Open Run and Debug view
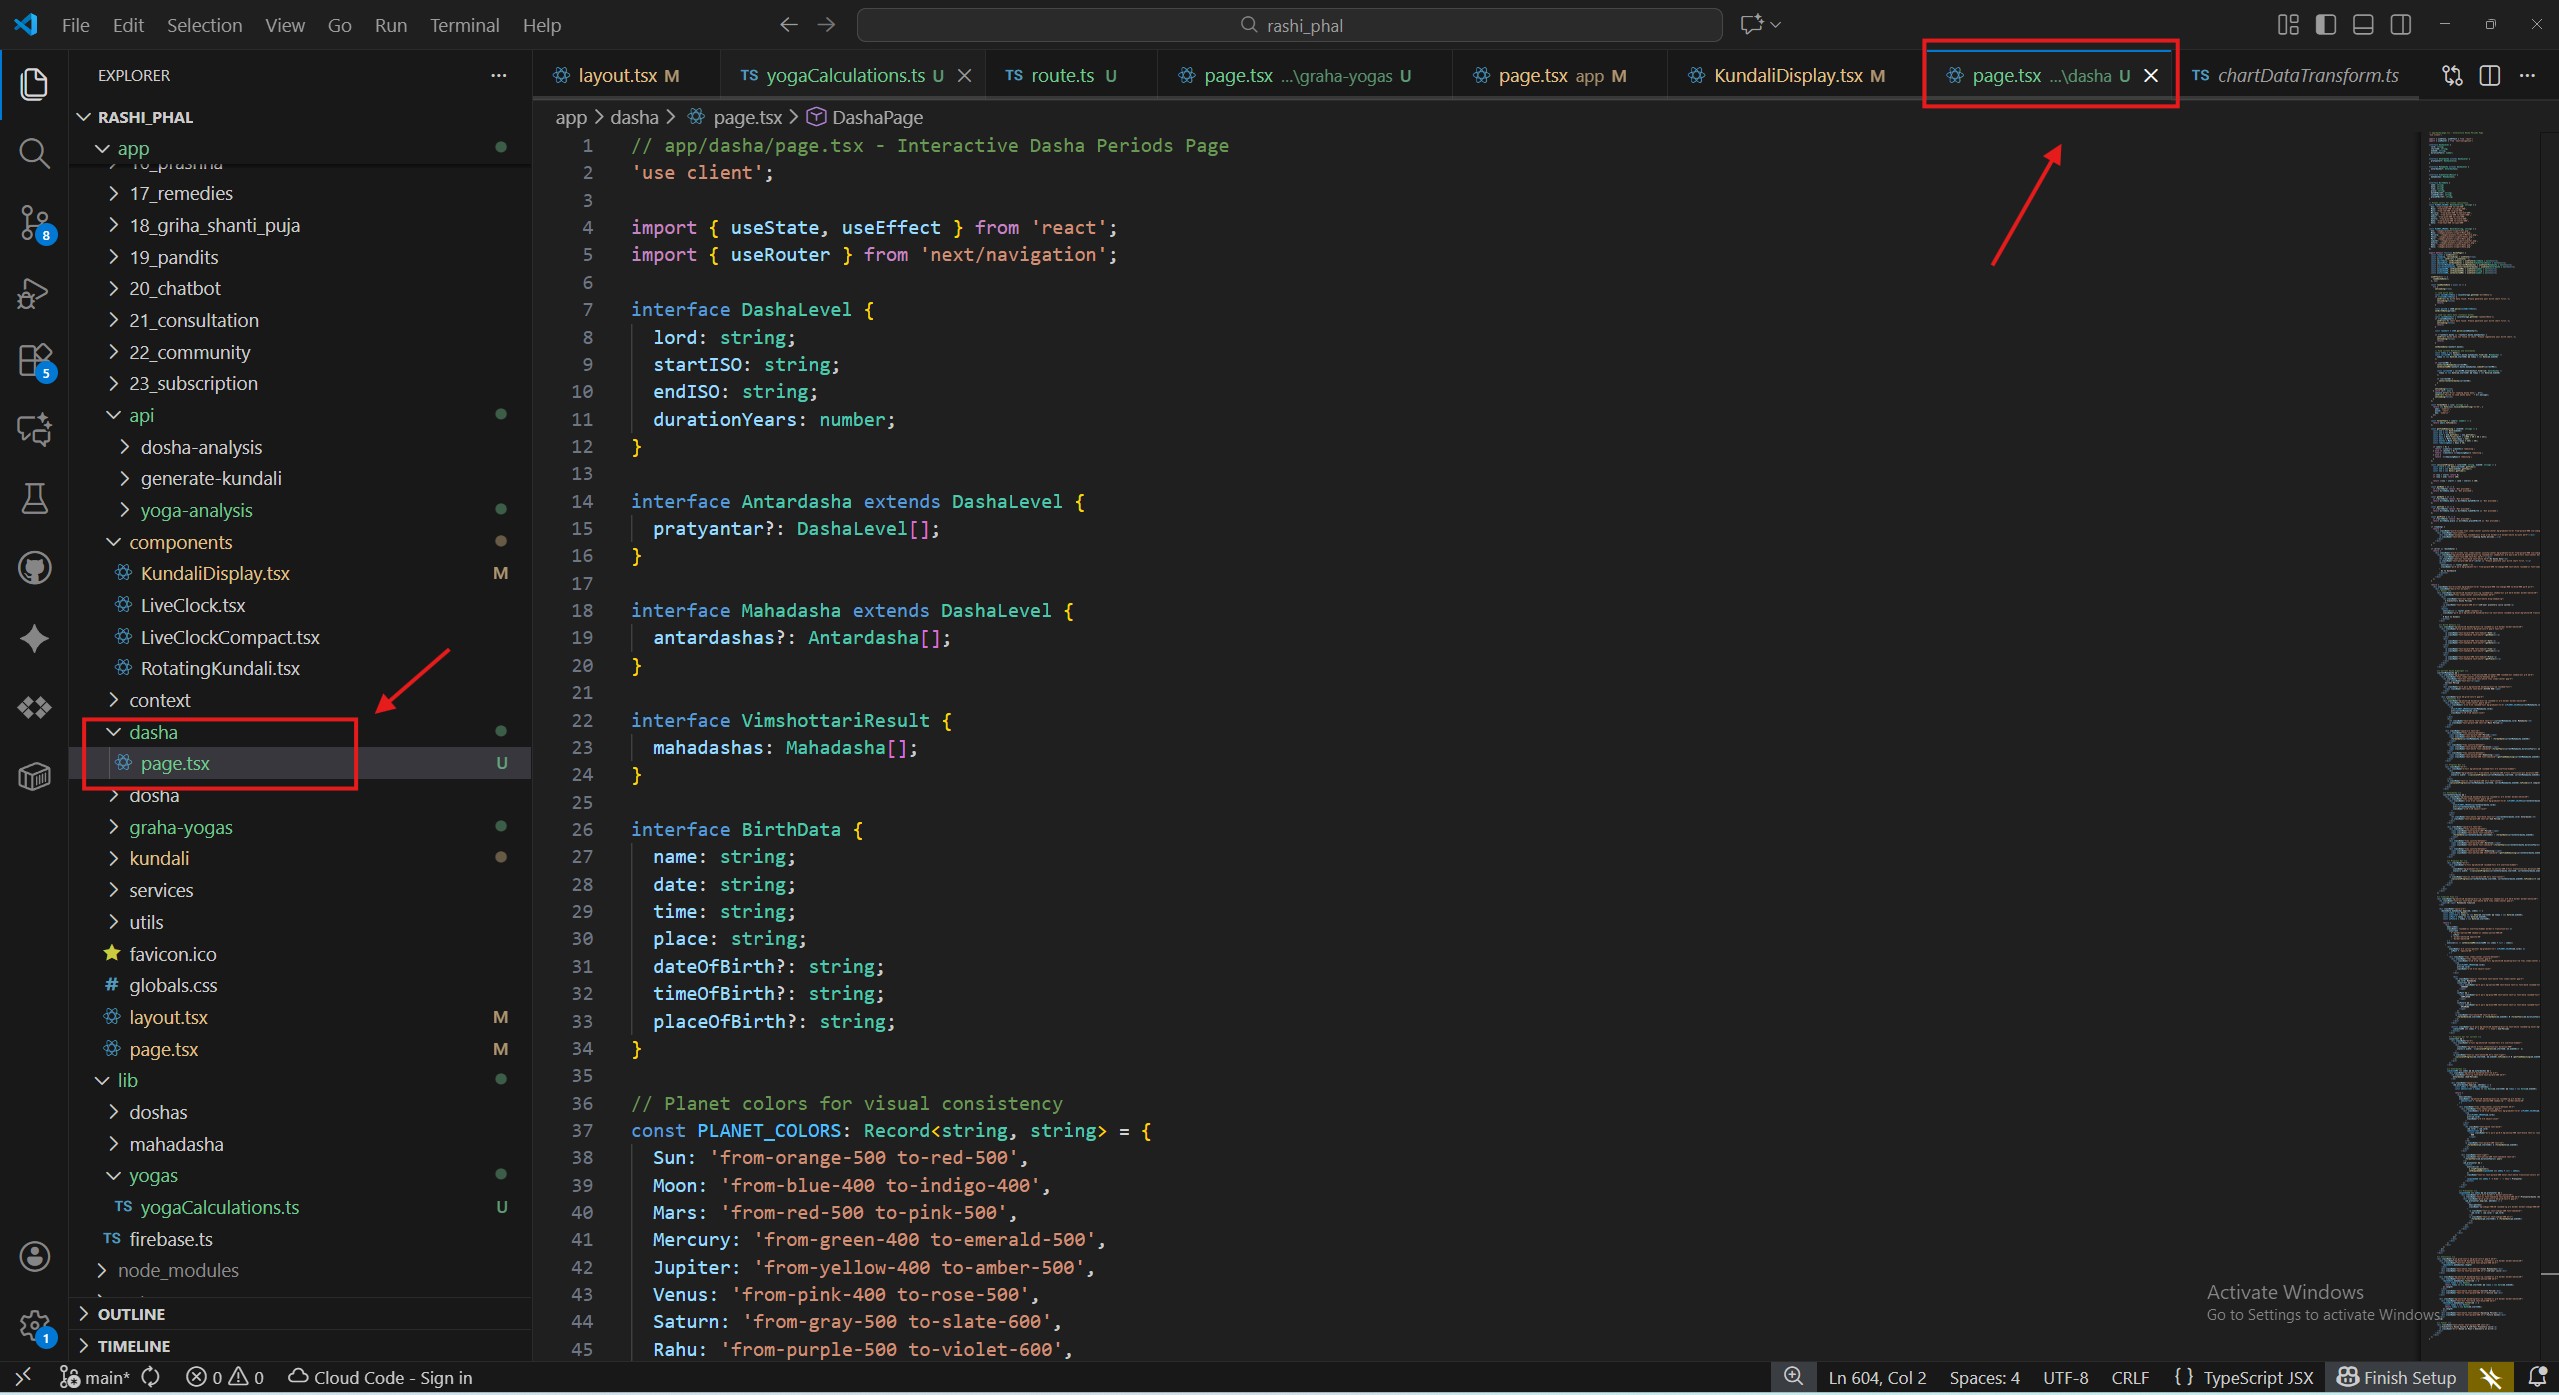Image resolution: width=2559 pixels, height=1395 pixels. pos(34,293)
